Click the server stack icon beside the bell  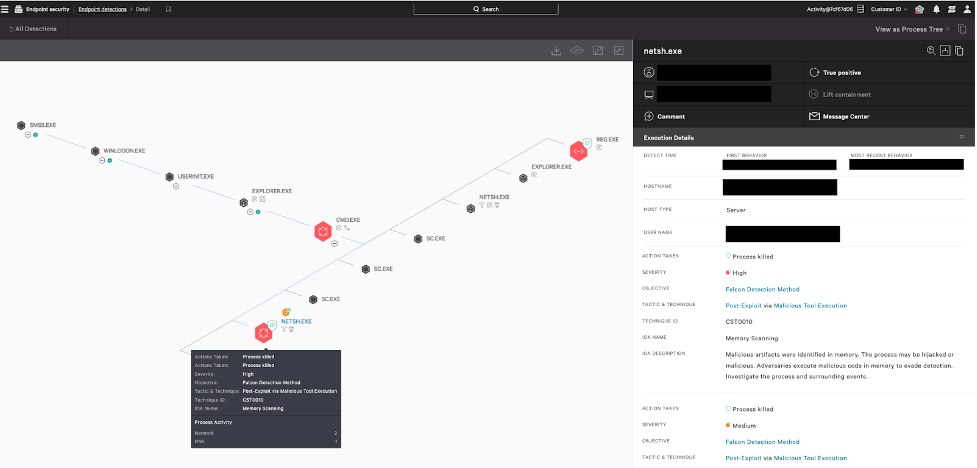pos(951,9)
